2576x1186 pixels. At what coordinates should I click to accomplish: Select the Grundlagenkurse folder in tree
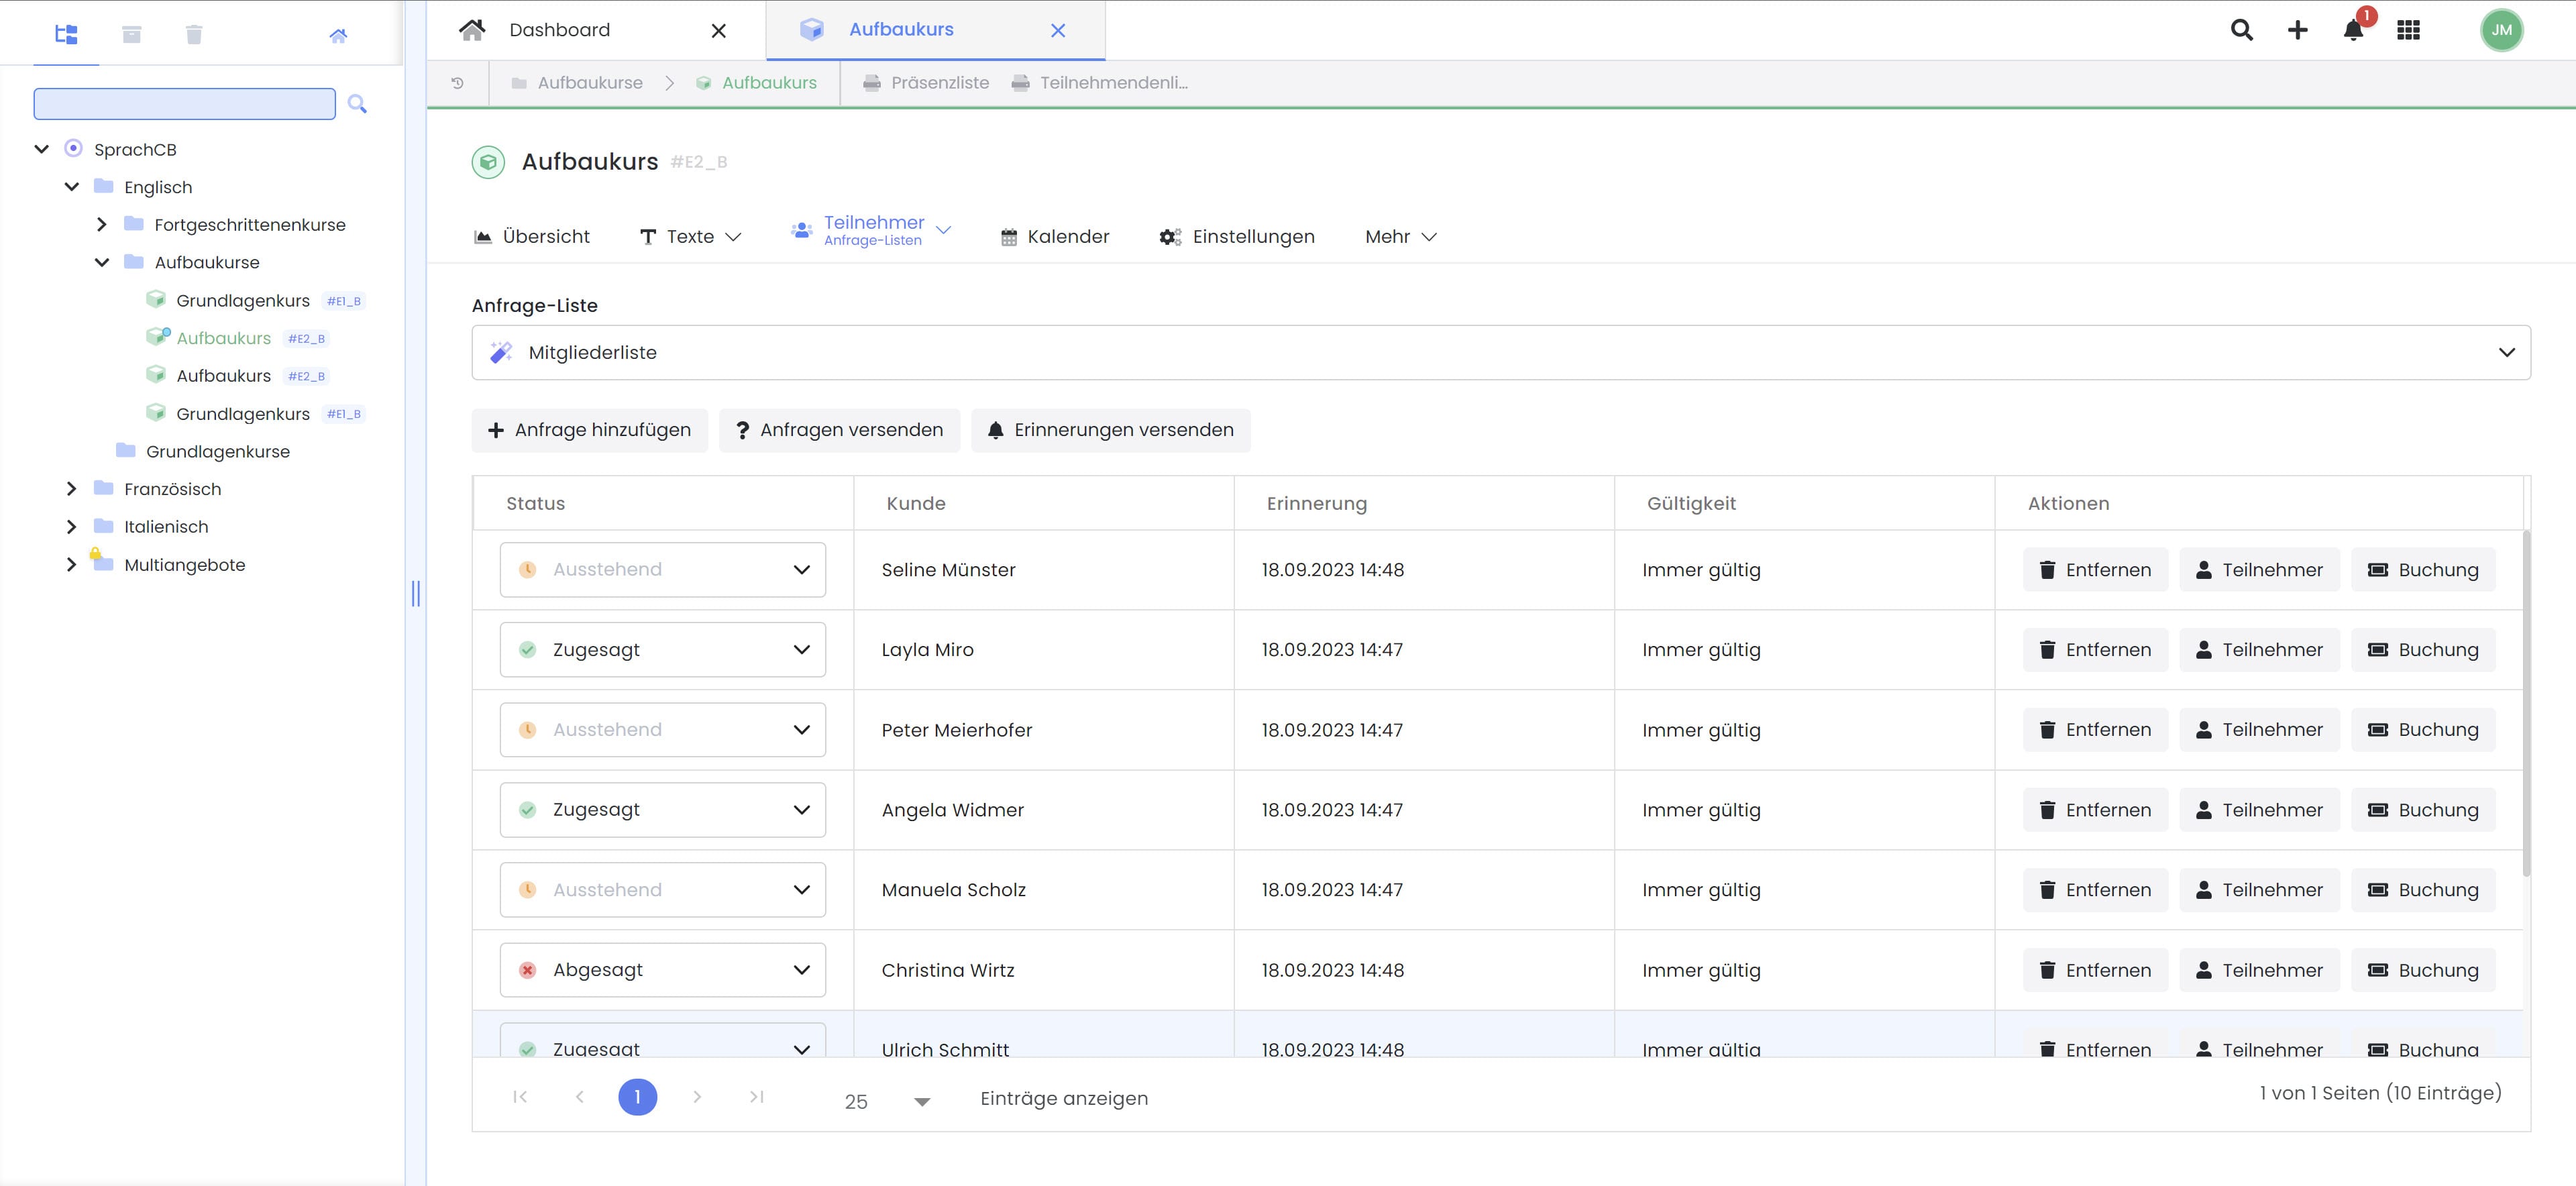(x=203, y=452)
